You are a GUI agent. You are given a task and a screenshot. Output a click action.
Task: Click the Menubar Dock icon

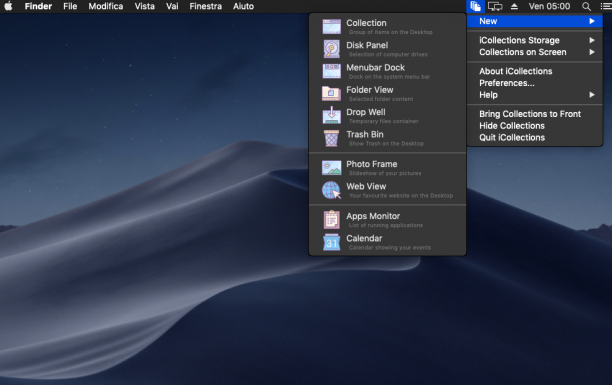tap(331, 71)
